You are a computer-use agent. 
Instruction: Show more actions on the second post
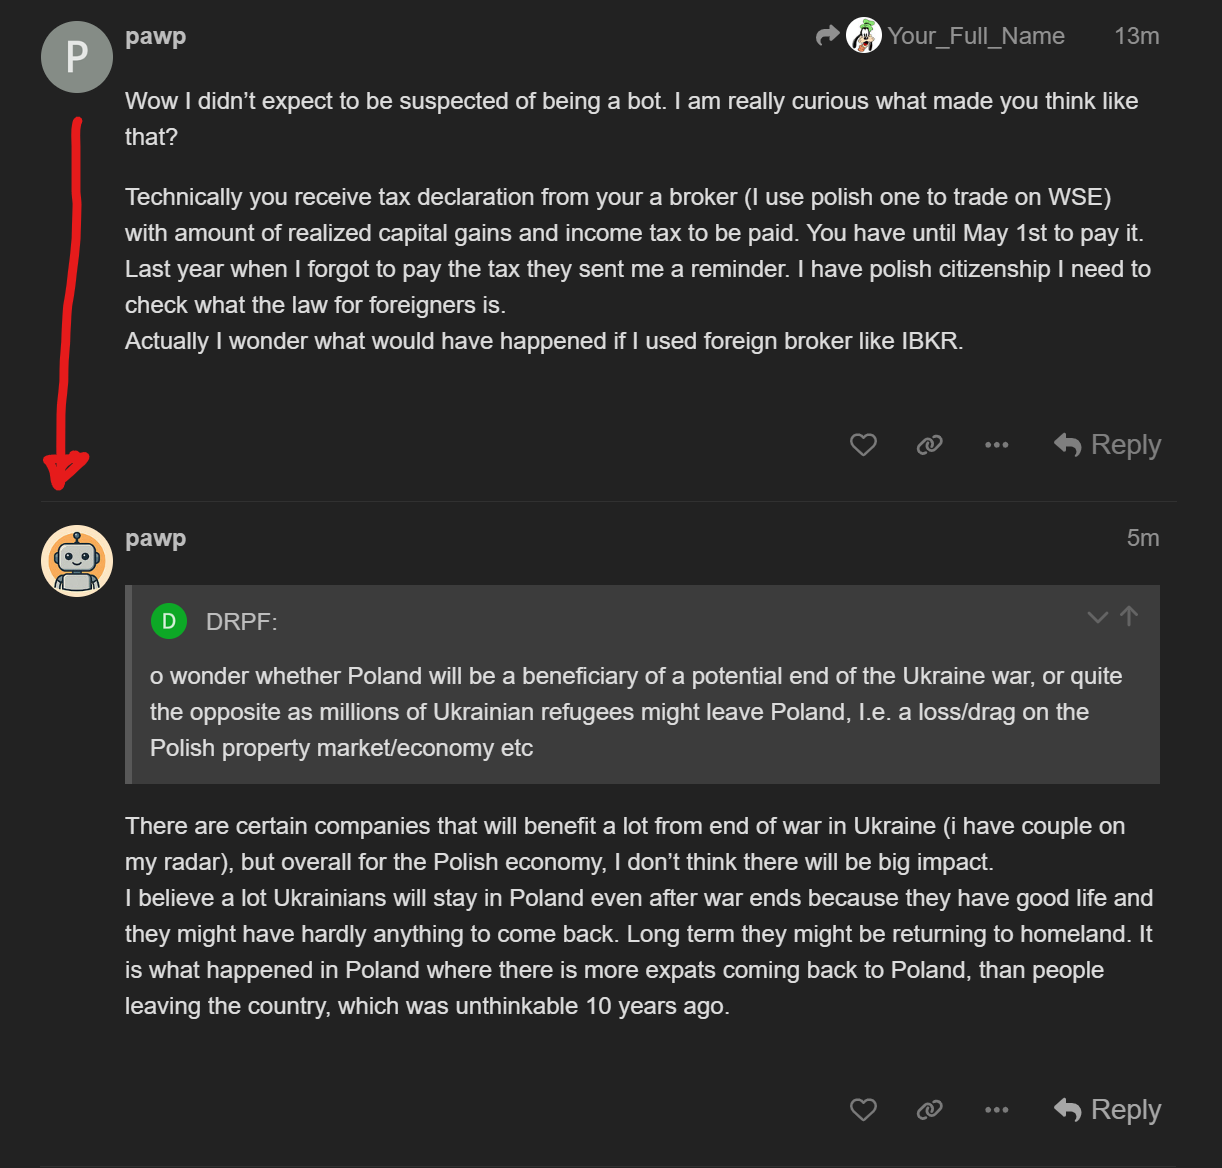point(996,1110)
